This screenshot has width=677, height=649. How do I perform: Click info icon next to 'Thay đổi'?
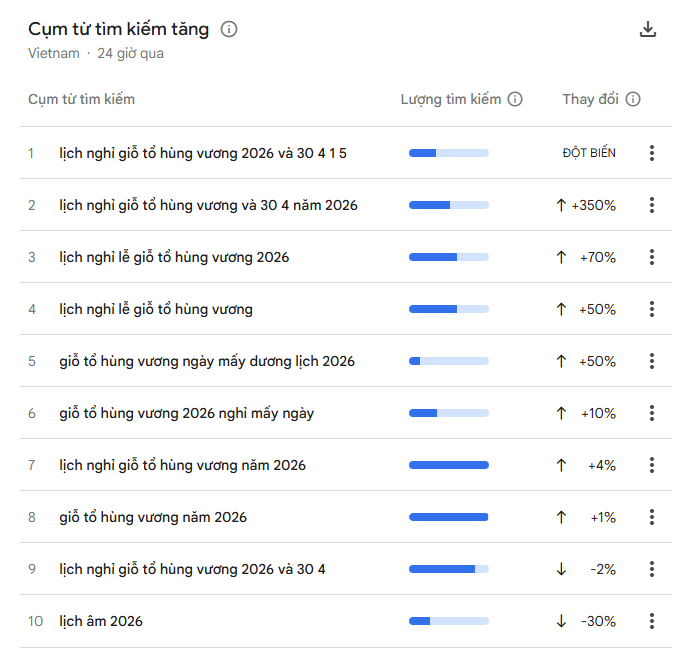click(633, 99)
